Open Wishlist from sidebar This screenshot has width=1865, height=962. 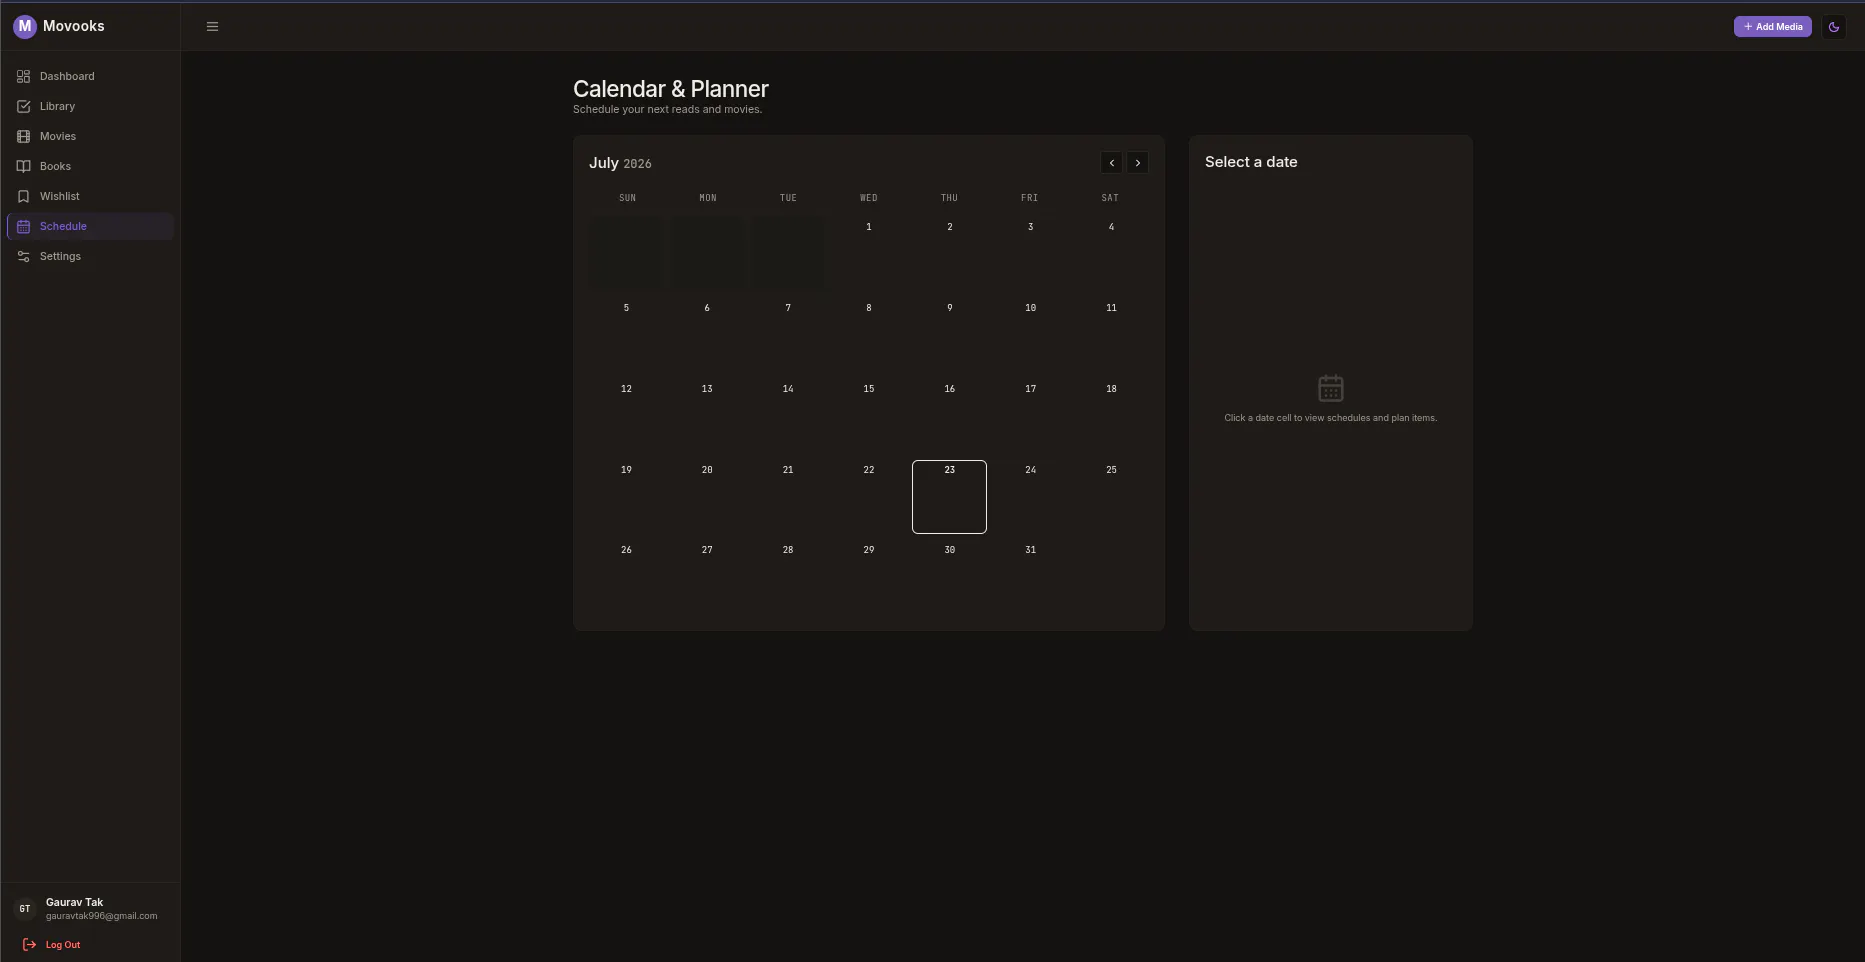(x=90, y=196)
